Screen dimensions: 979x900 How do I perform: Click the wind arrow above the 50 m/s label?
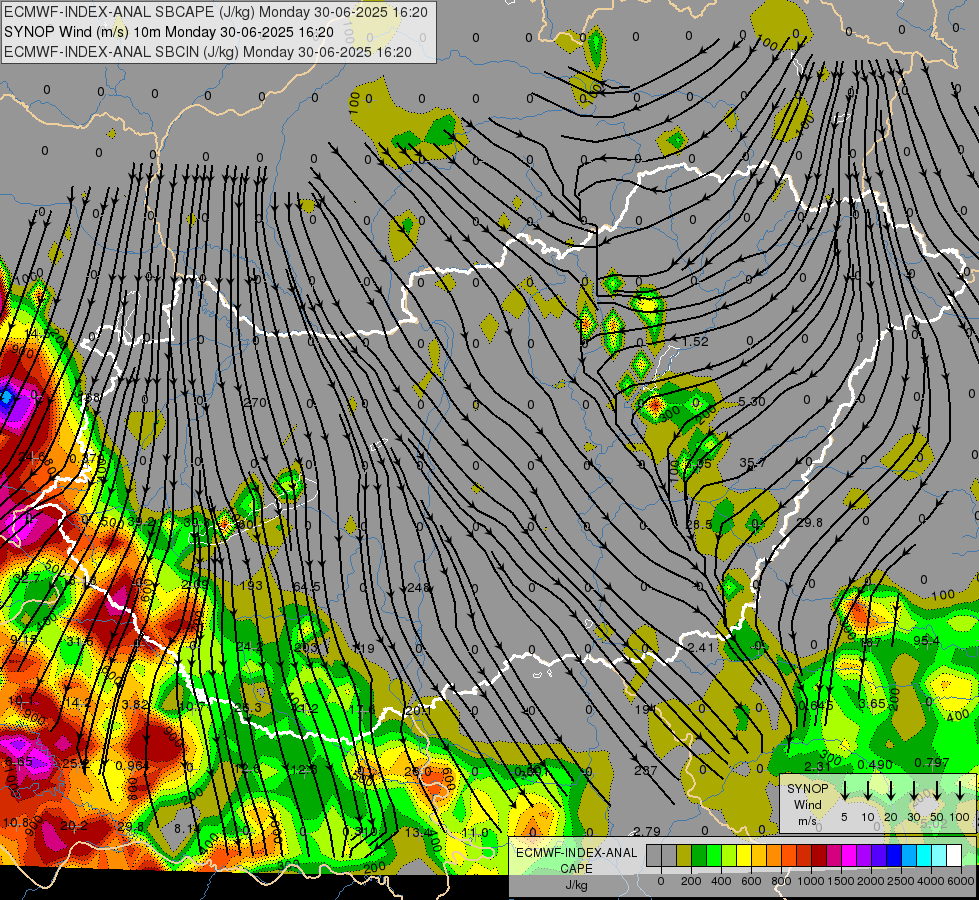pyautogui.click(x=937, y=789)
